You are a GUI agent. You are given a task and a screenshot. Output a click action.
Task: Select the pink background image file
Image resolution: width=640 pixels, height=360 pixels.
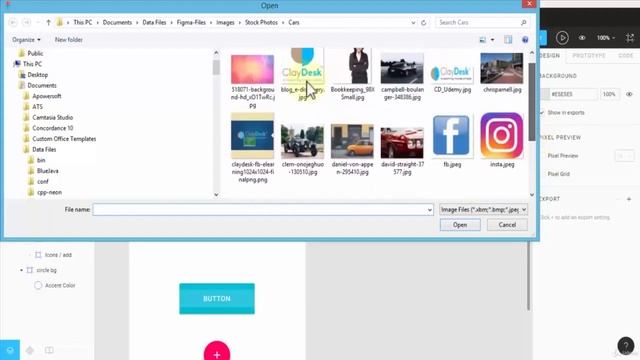253,81
